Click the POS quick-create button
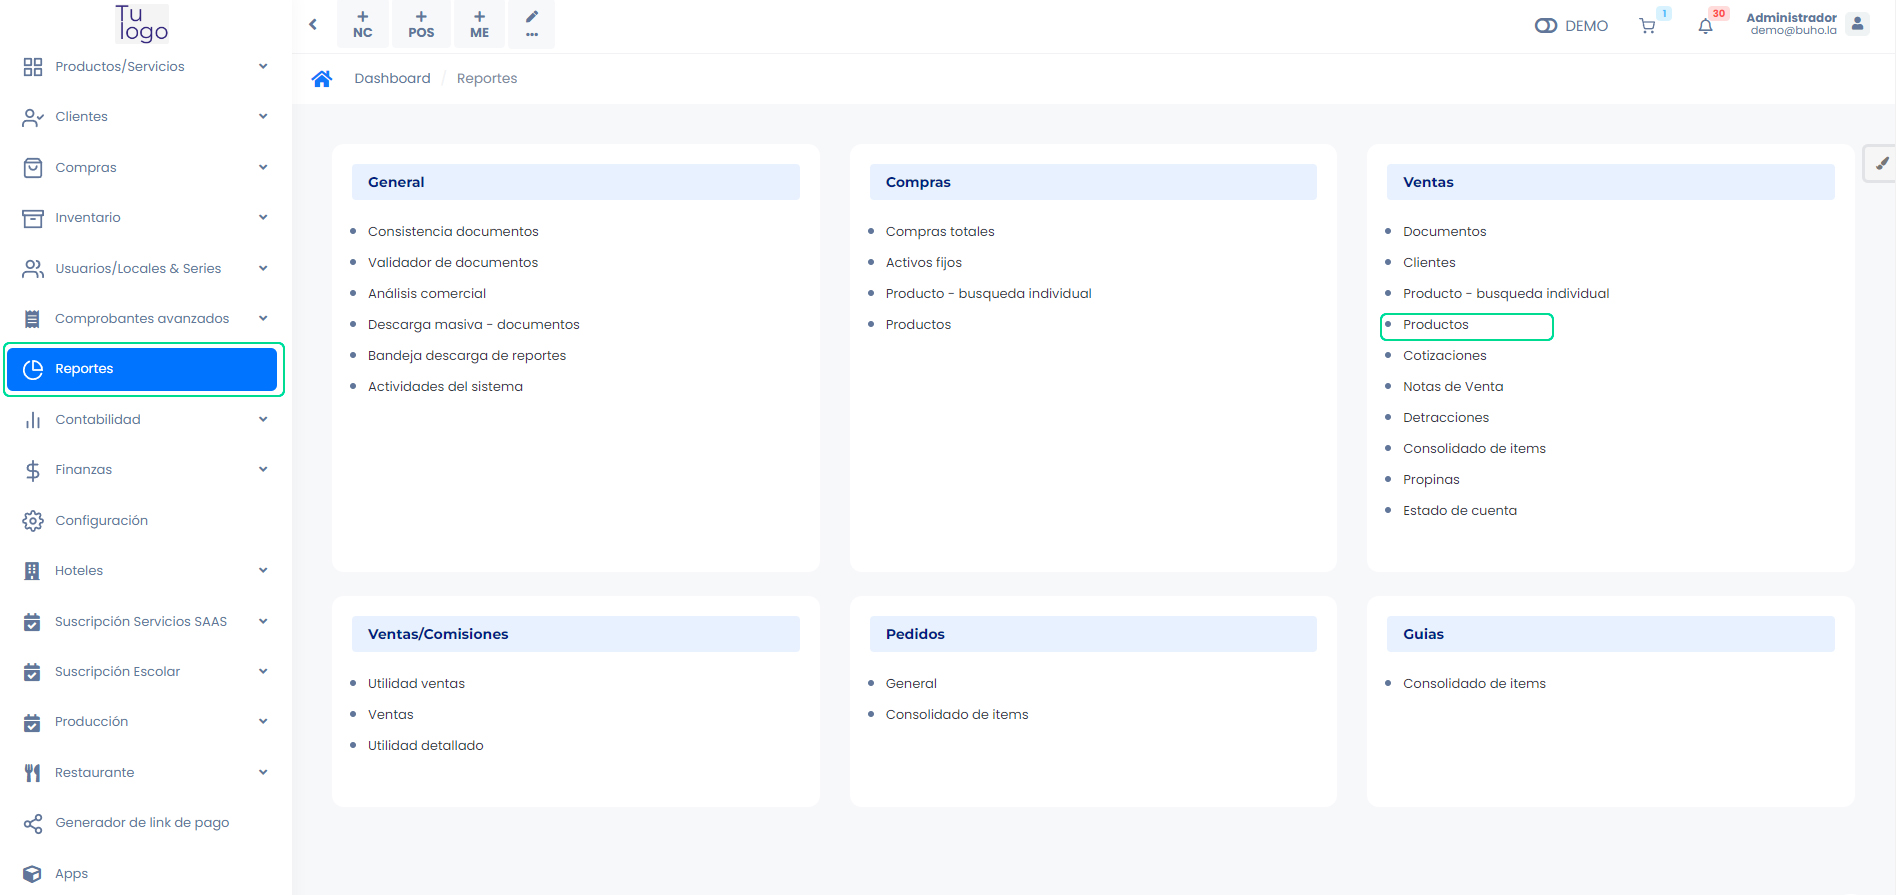Screen dimensions: 1896x895 (x=421, y=24)
